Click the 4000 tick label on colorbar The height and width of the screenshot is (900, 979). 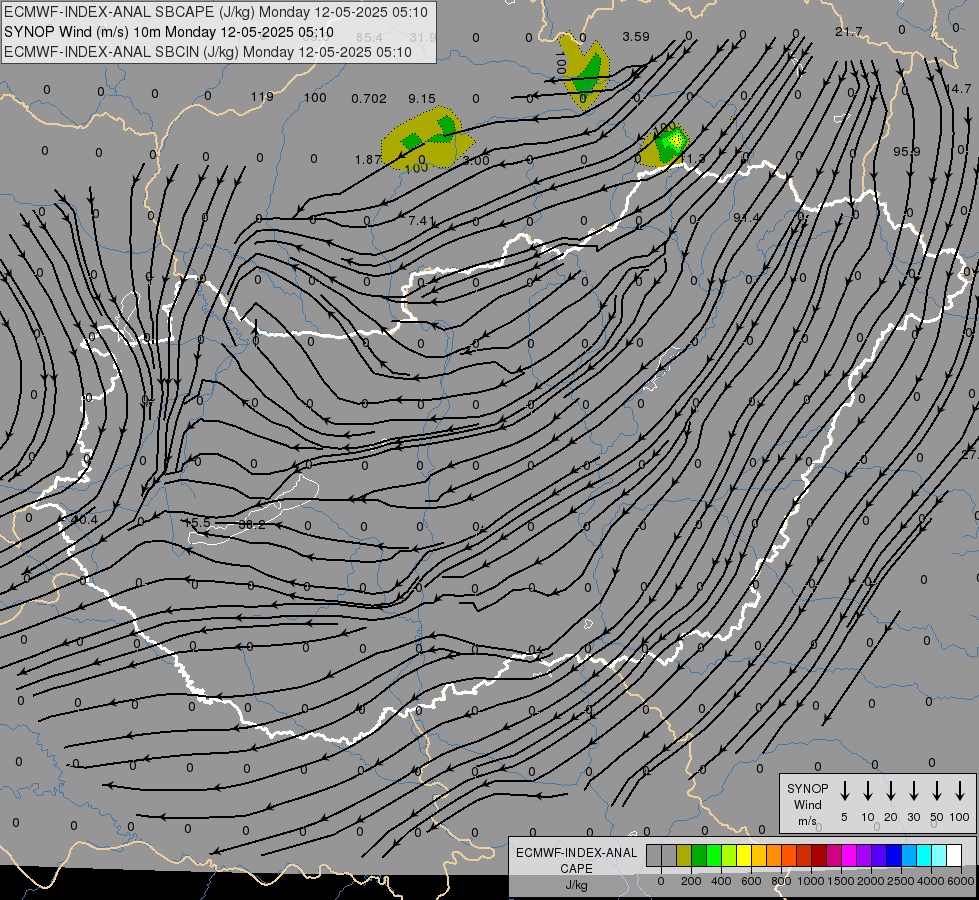click(932, 881)
